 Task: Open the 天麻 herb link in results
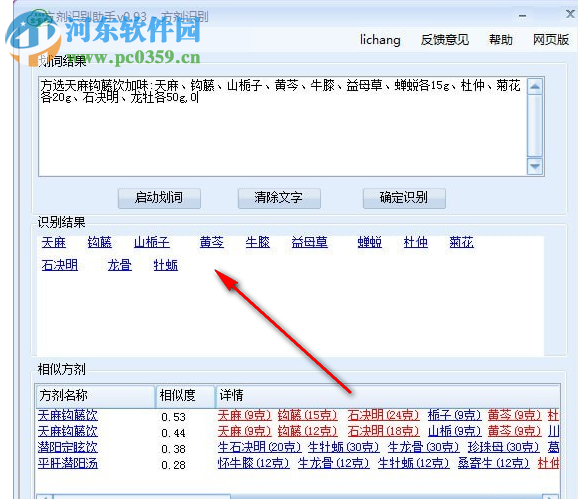(x=53, y=242)
